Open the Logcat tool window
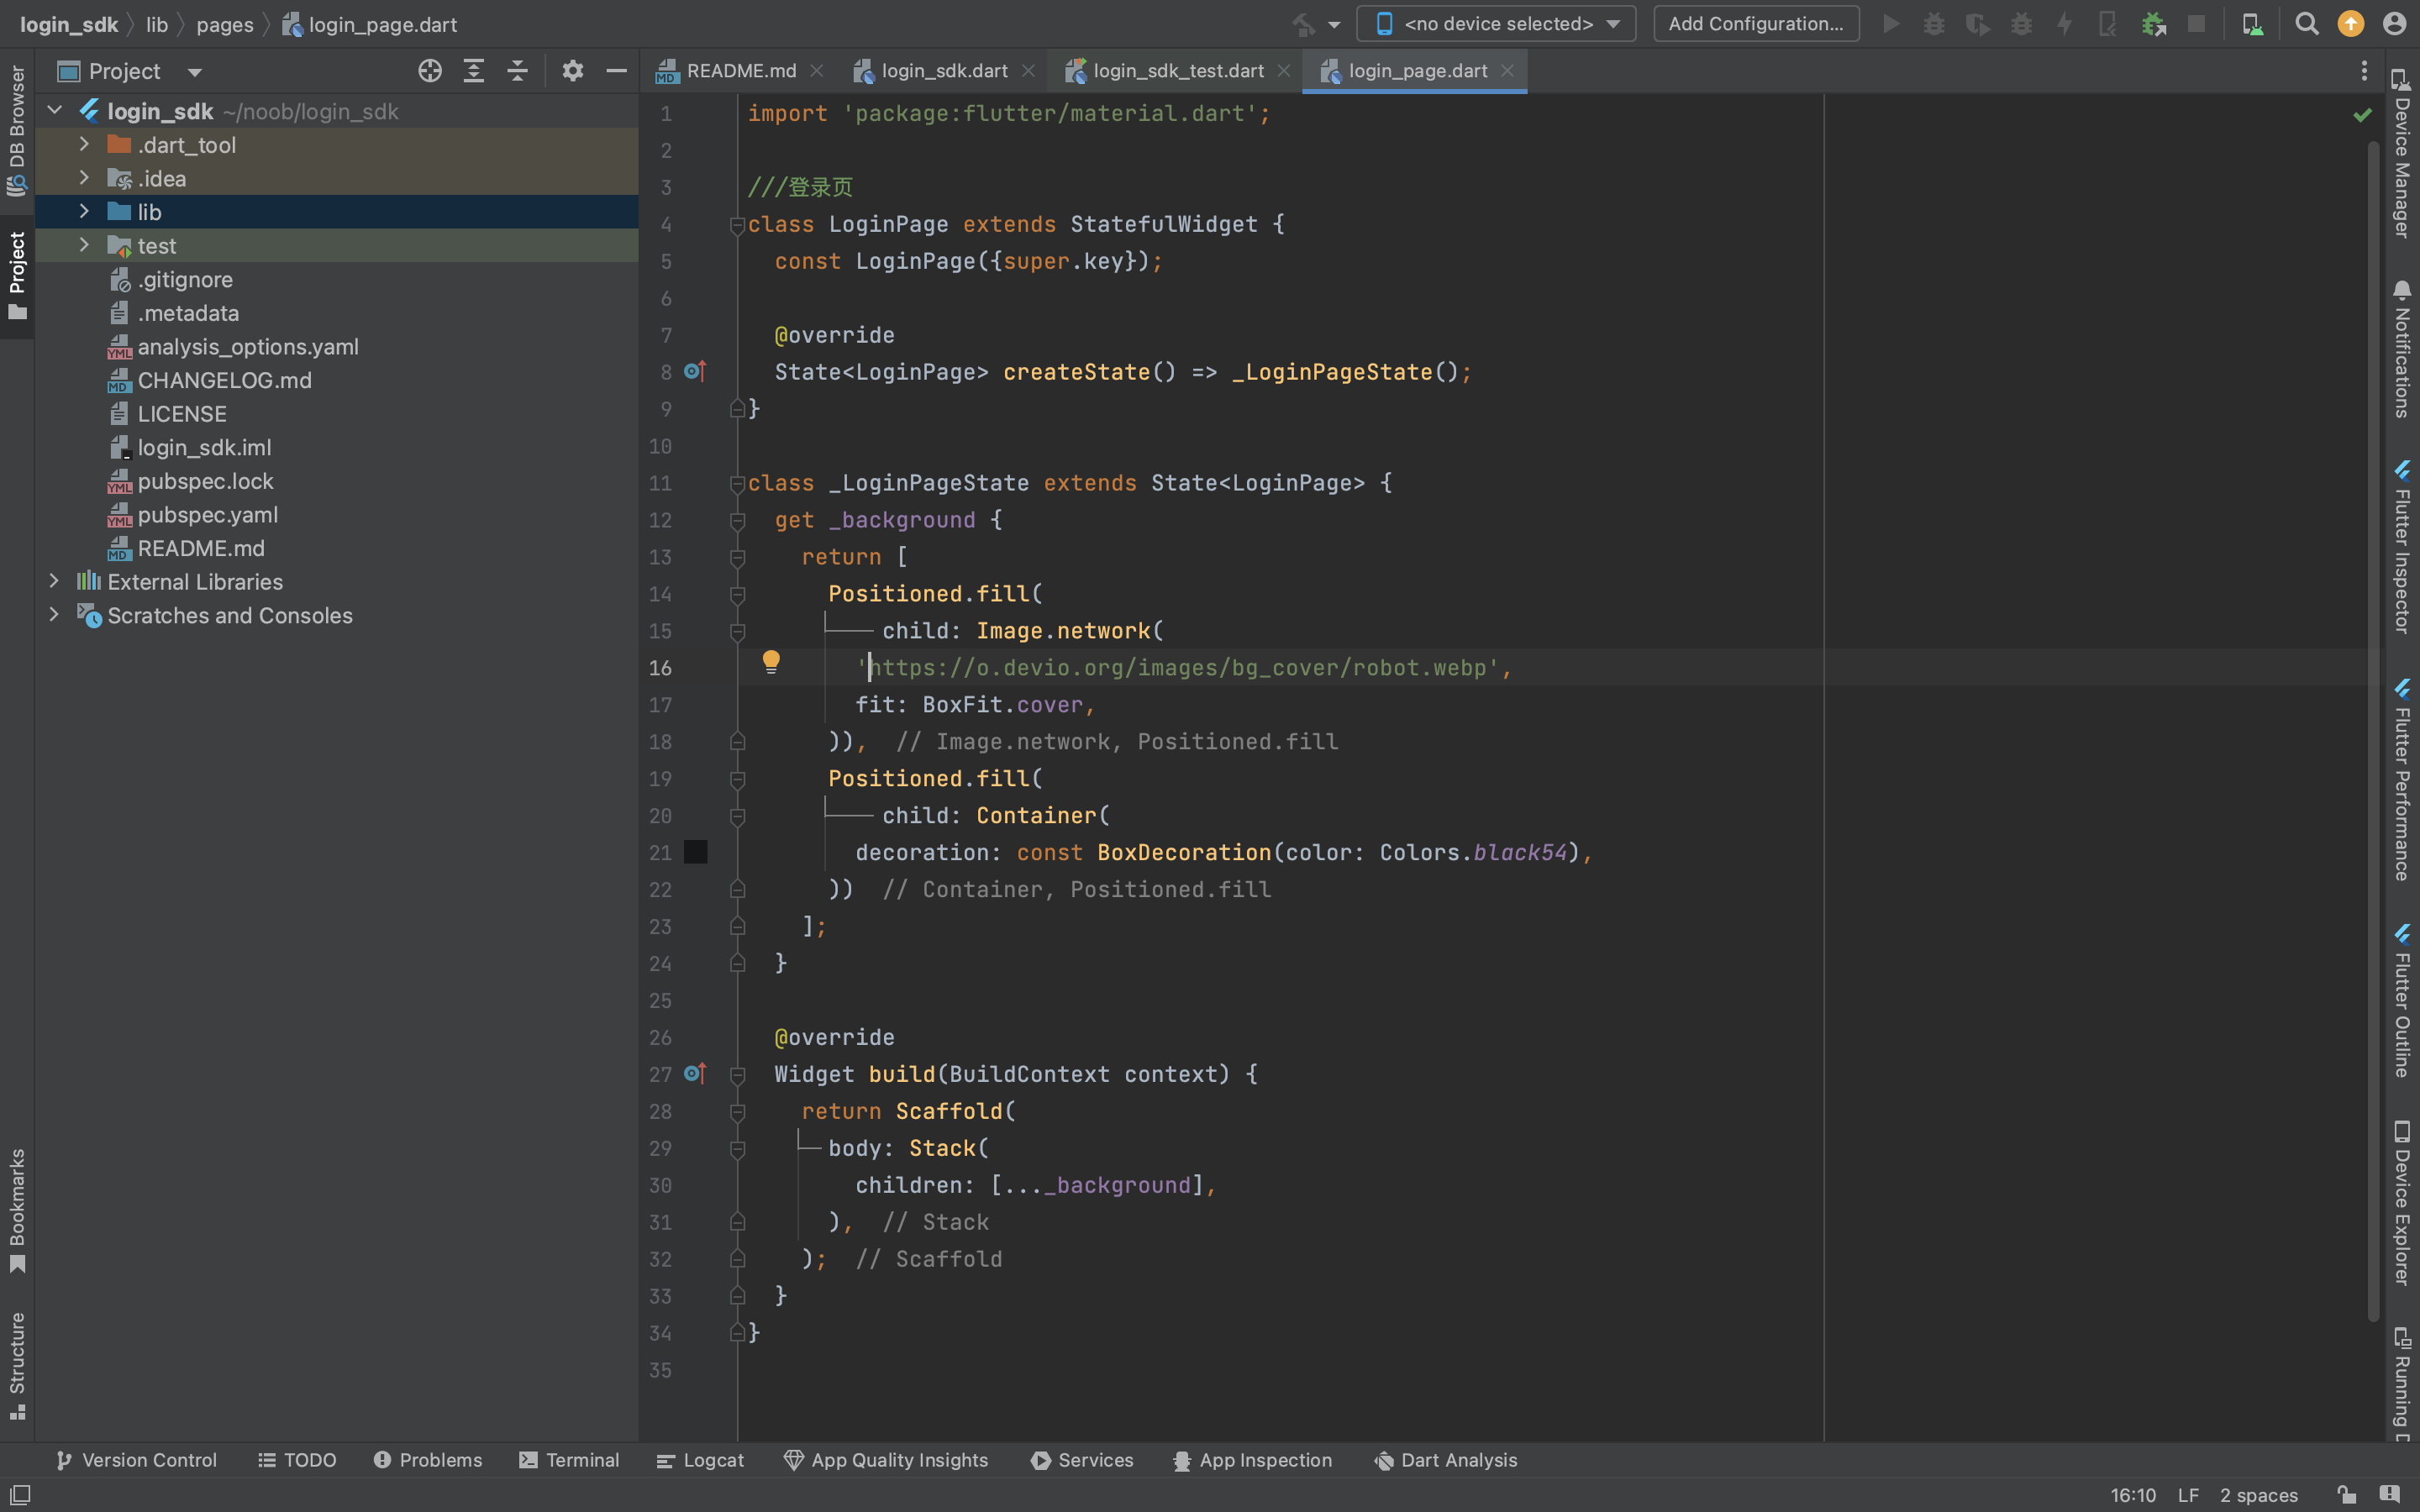 [x=700, y=1460]
